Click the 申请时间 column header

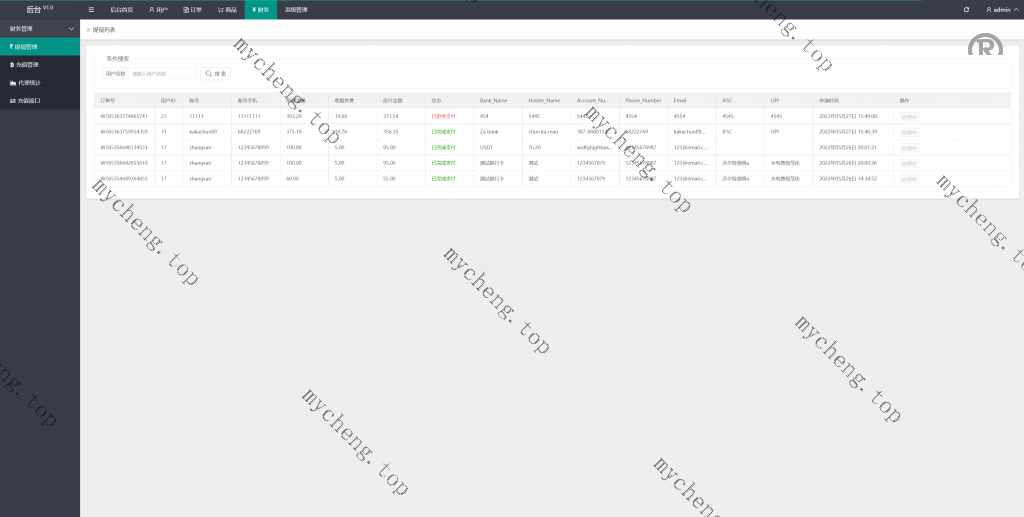[829, 100]
